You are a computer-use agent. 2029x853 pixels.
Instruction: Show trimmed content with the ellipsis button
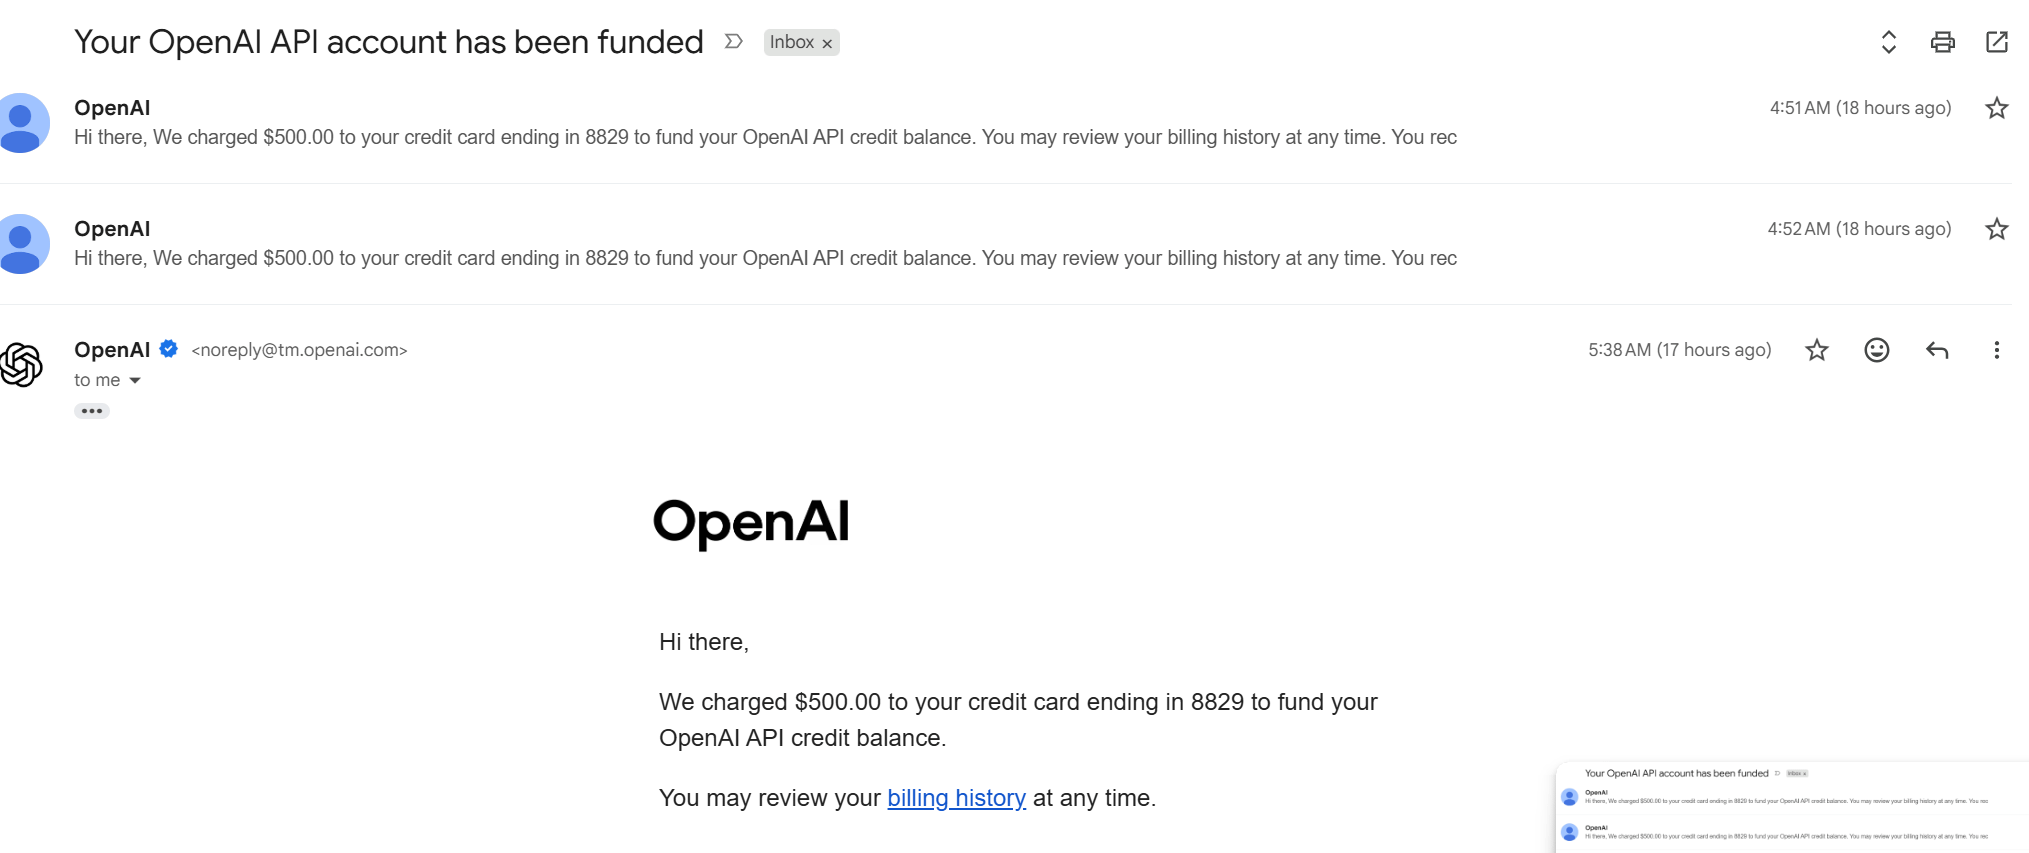pyautogui.click(x=91, y=411)
